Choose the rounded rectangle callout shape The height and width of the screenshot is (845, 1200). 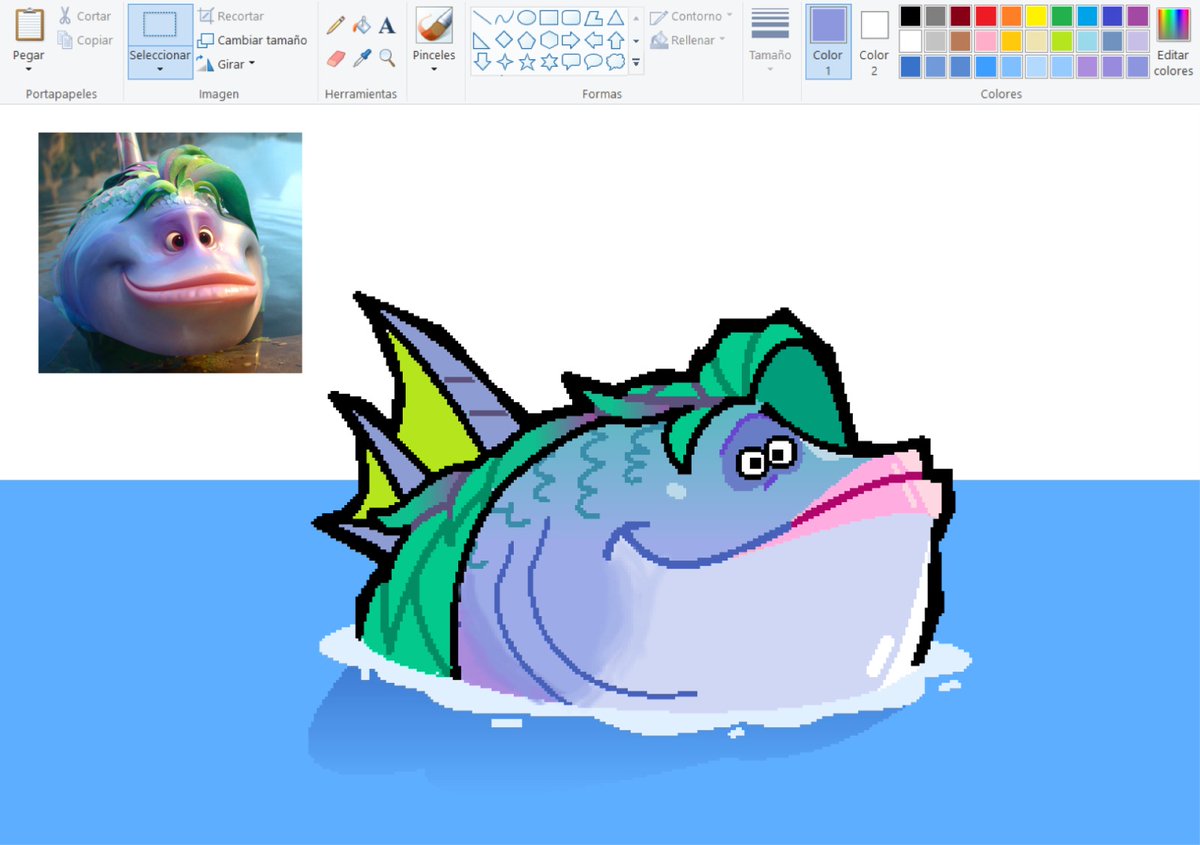571,62
